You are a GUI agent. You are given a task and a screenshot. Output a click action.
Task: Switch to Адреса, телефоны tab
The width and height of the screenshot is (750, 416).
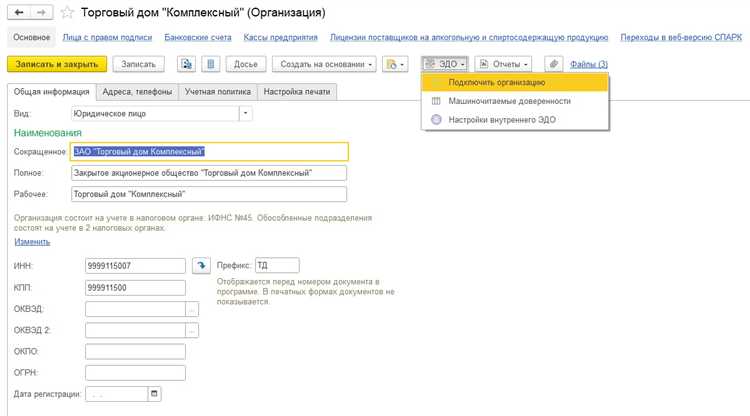137,92
